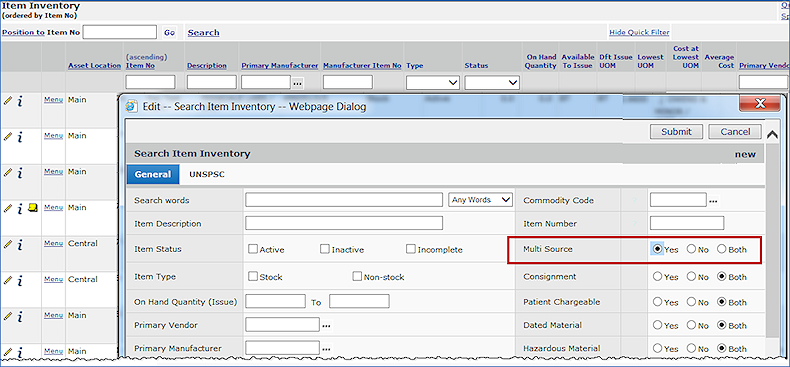This screenshot has width=790, height=367.
Task: Click ellipsis beside Primary Manufacturer filter box
Action: [x=298, y=83]
